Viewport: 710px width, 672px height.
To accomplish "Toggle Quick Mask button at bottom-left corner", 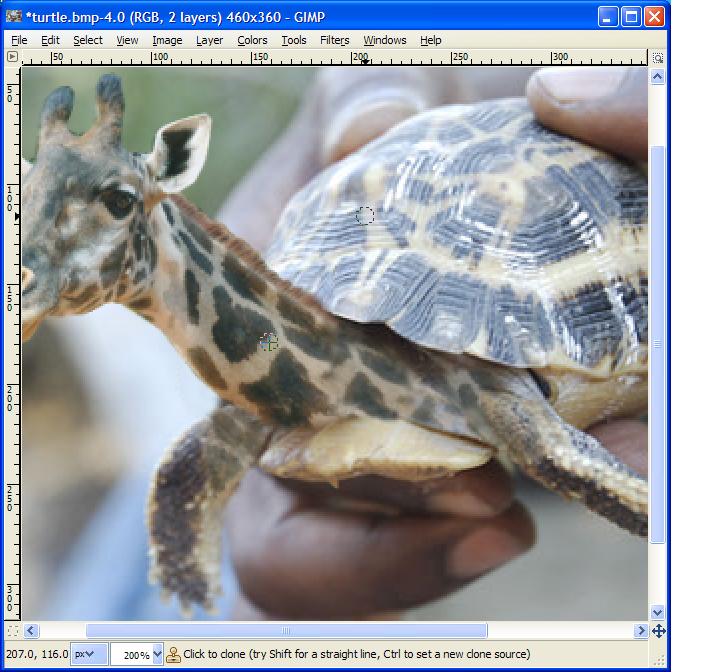I will (x=13, y=631).
